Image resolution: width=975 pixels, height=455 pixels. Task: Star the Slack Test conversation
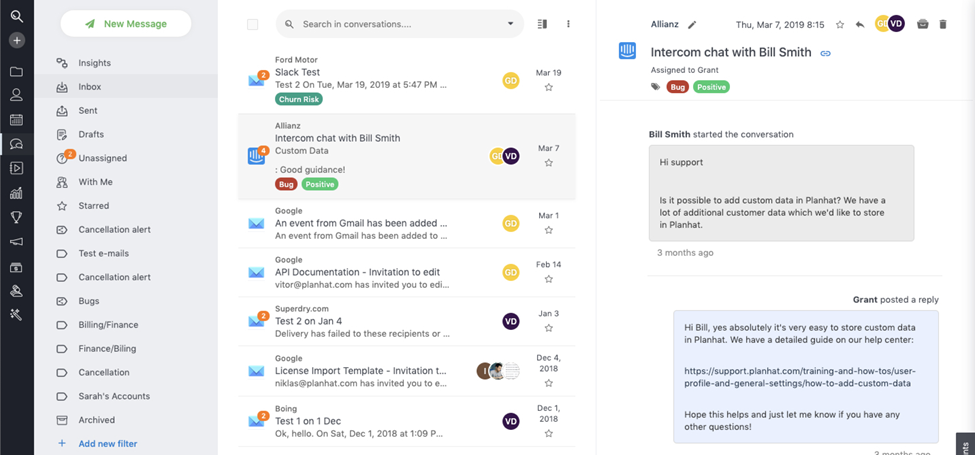548,88
